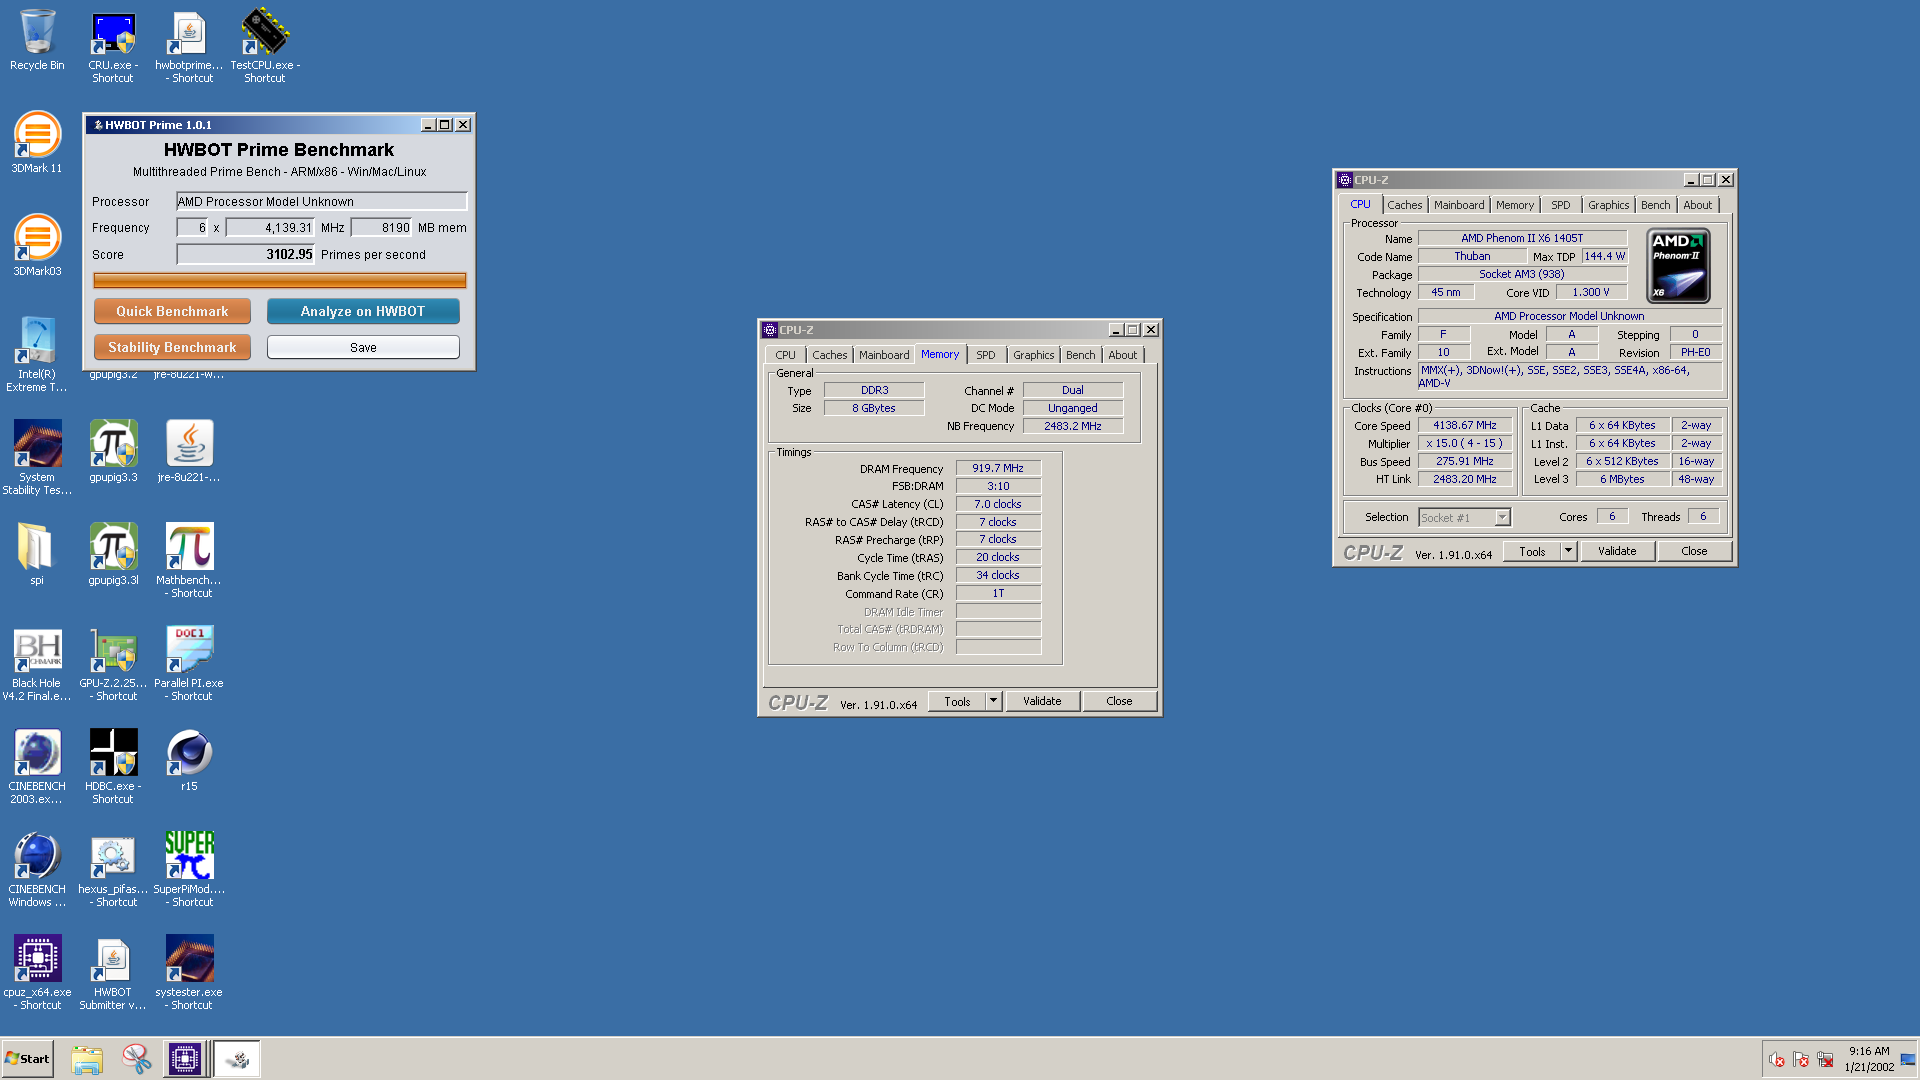Switch to HWBOT Prime Java taskbar button
This screenshot has height=1080, width=1920.
click(238, 1059)
